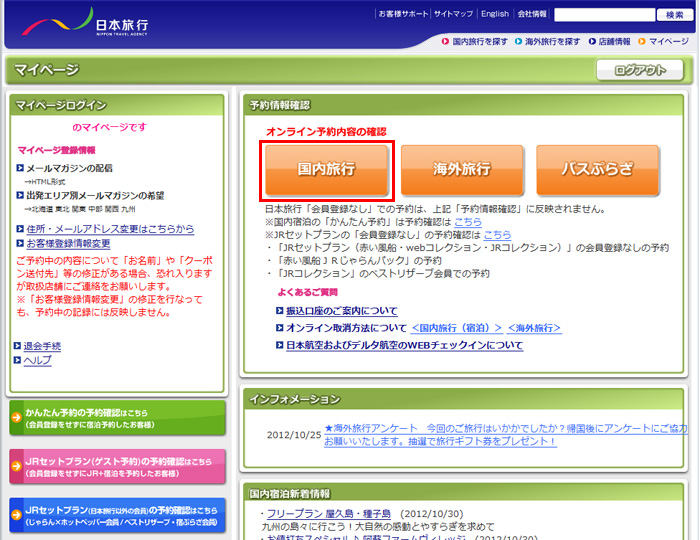Open 海外旅行を探す navigation link
This screenshot has height=540, width=700.
[x=552, y=42]
